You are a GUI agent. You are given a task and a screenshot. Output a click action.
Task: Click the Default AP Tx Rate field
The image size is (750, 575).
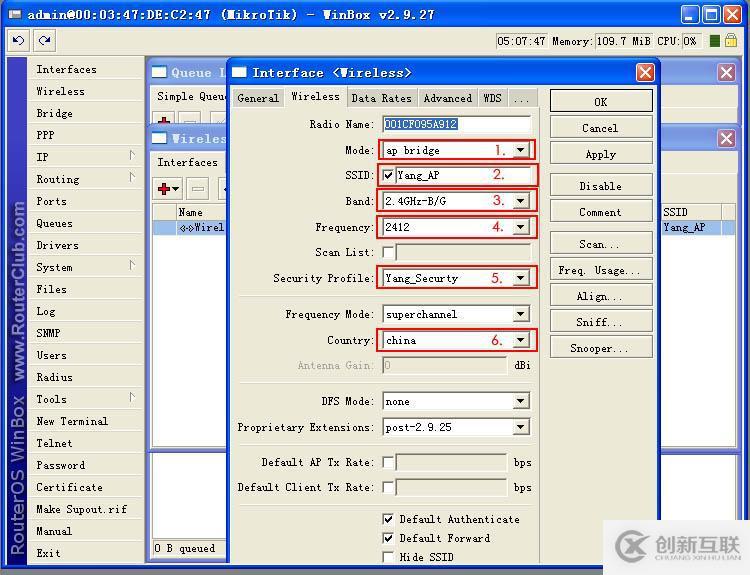451,462
